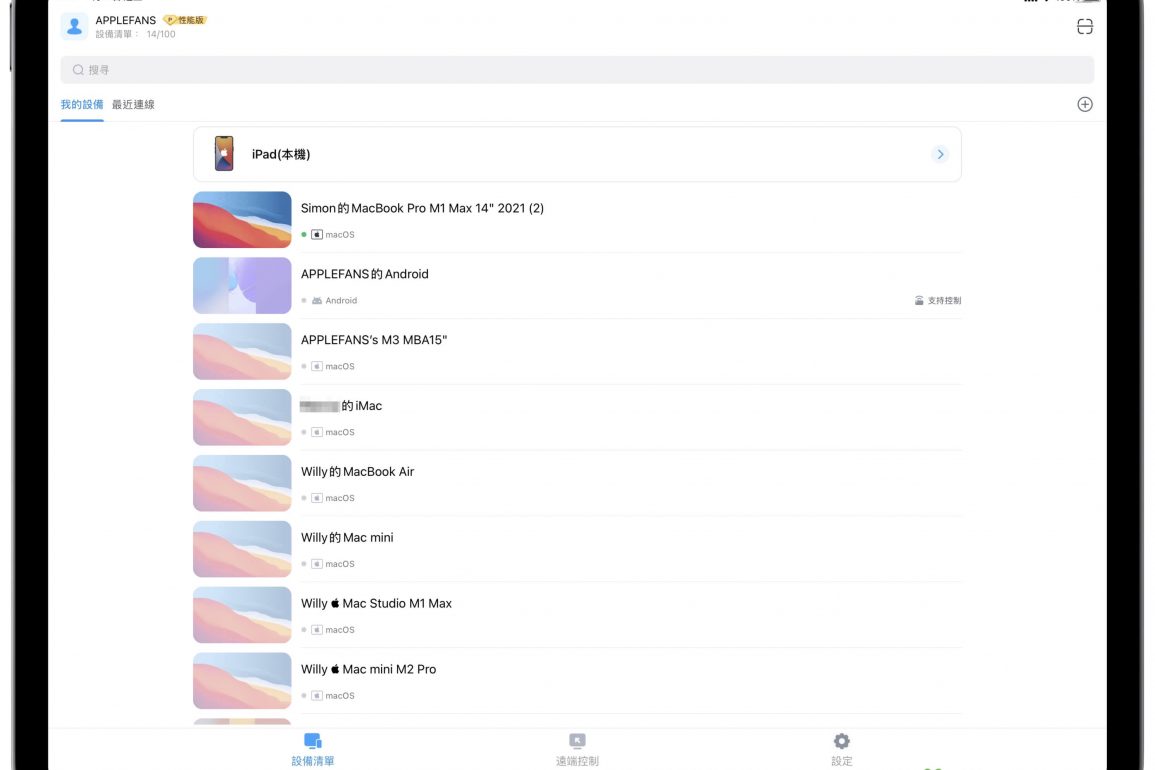Image resolution: width=1155 pixels, height=770 pixels.
Task: Select the Device List icon
Action: click(313, 741)
